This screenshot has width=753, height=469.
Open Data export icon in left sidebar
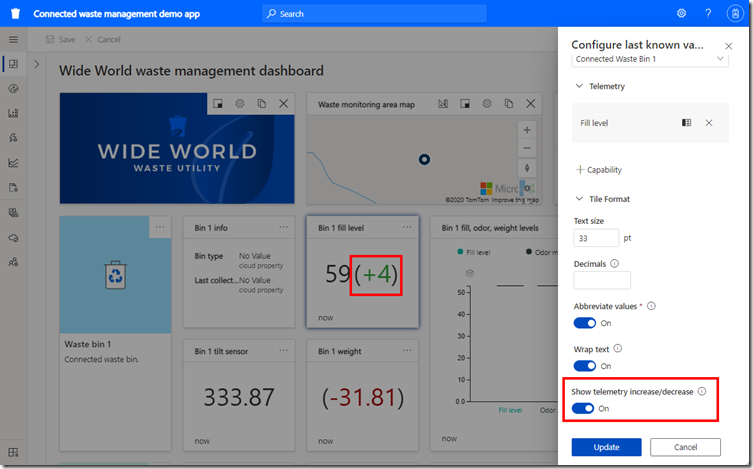[x=13, y=238]
